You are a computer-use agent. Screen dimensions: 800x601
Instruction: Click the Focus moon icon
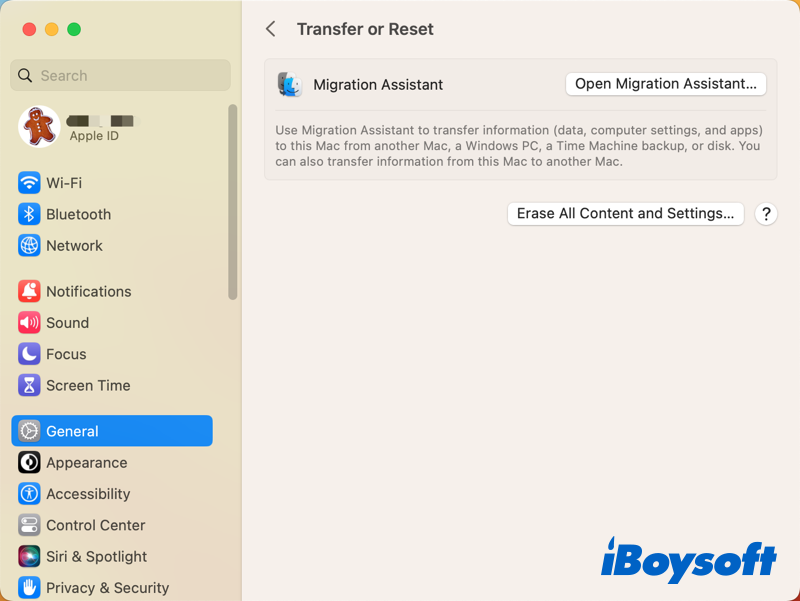coord(29,354)
